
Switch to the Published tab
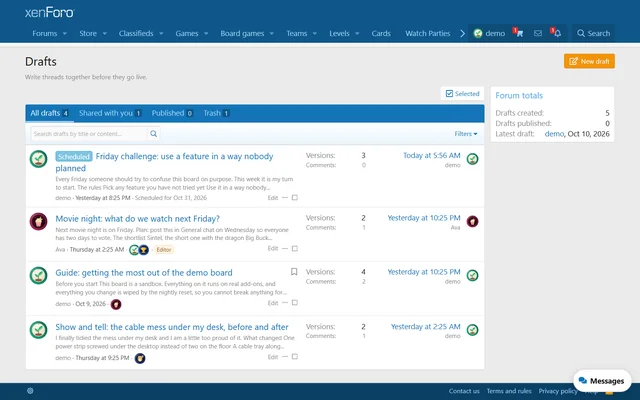[172, 113]
